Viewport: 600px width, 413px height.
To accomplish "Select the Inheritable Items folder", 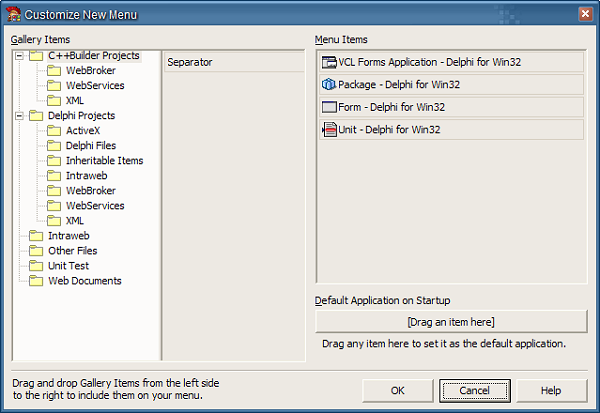I will (x=104, y=161).
